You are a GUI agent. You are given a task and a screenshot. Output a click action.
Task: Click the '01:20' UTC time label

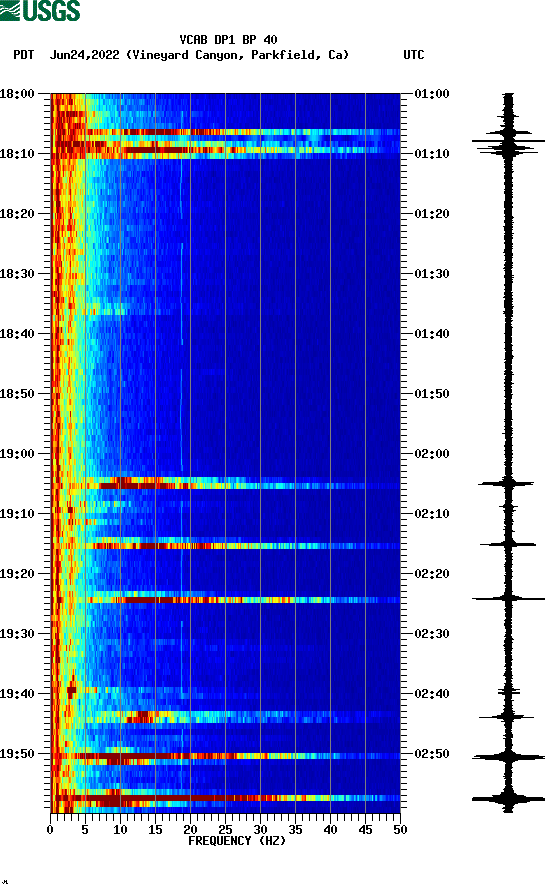[432, 214]
